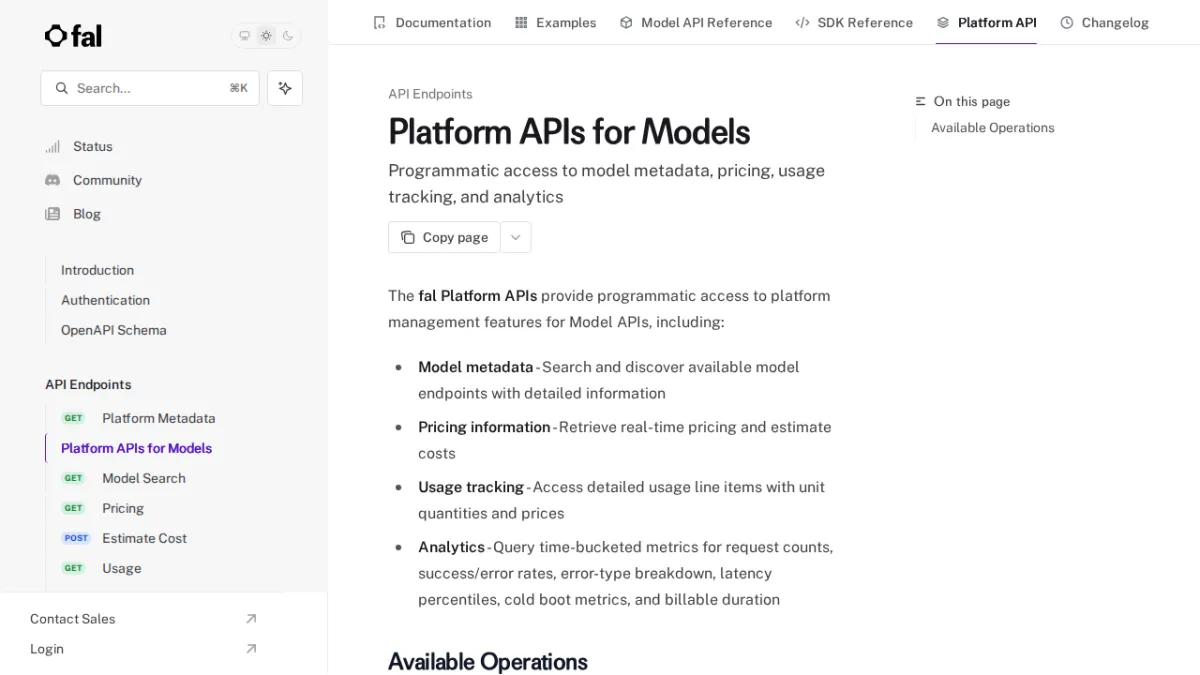Viewport: 1200px width, 675px height.
Task: Jump to Available Operations in page outline
Action: coord(992,128)
